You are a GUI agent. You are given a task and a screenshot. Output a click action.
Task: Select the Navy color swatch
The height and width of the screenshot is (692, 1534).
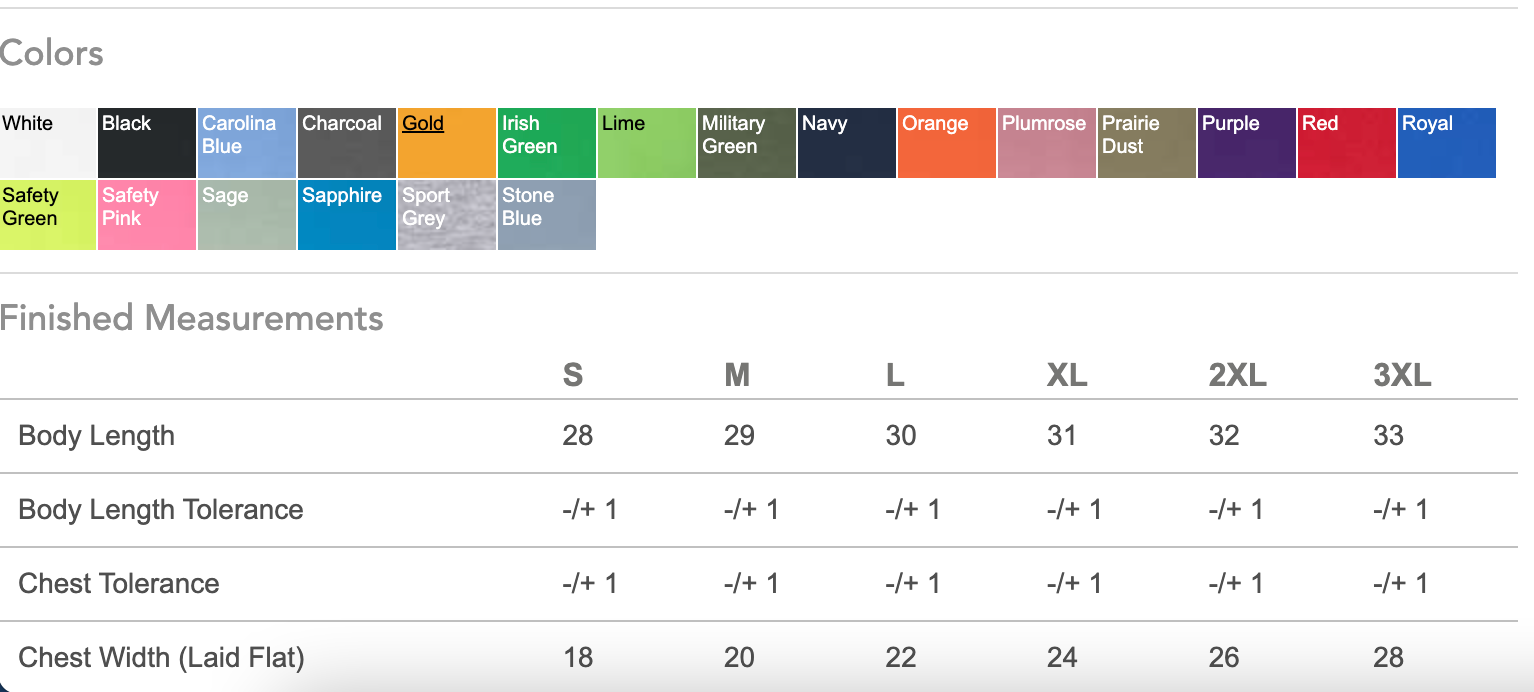[847, 143]
